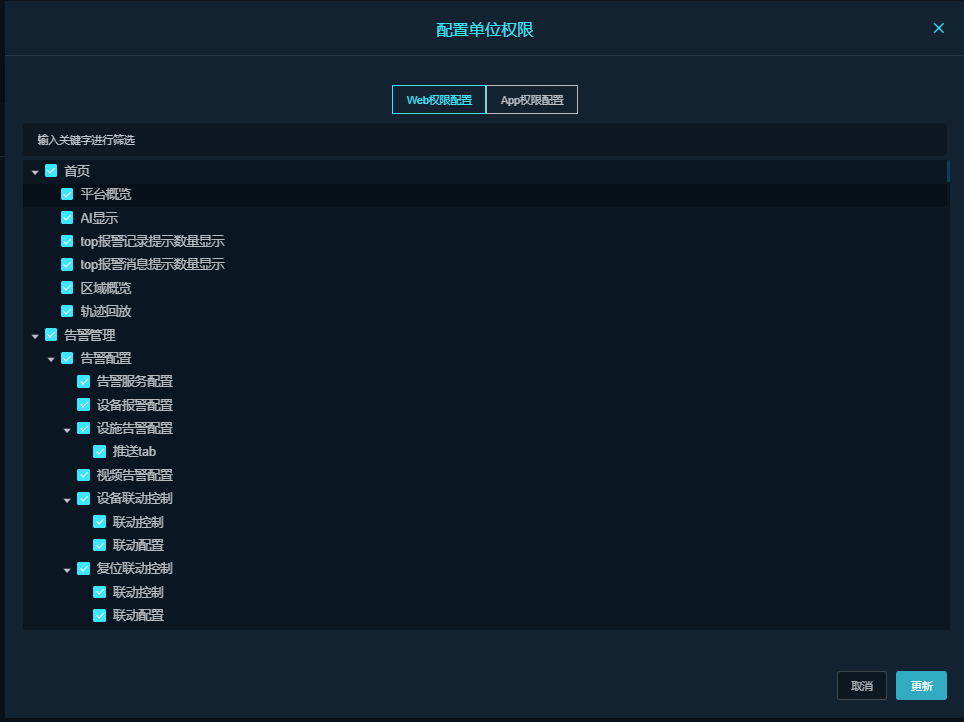Switch to App权限配置 tab
964x722 pixels.
coord(532,100)
